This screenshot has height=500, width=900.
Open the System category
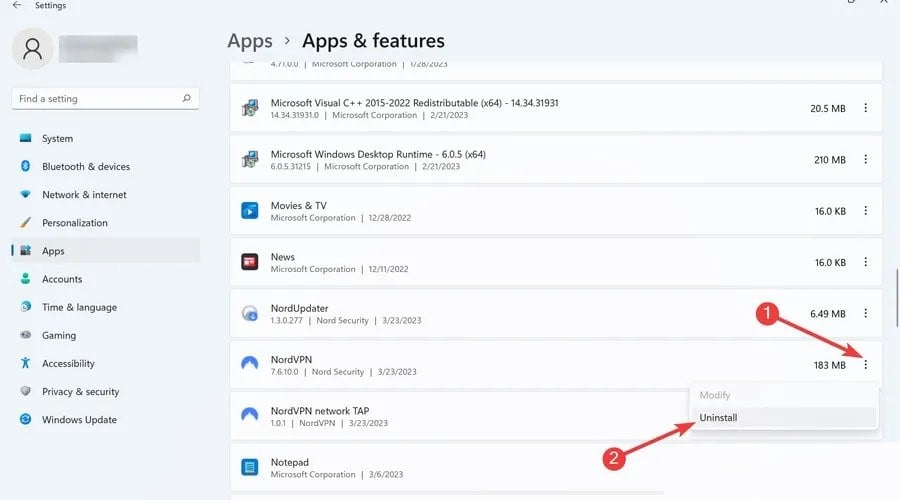coord(57,138)
